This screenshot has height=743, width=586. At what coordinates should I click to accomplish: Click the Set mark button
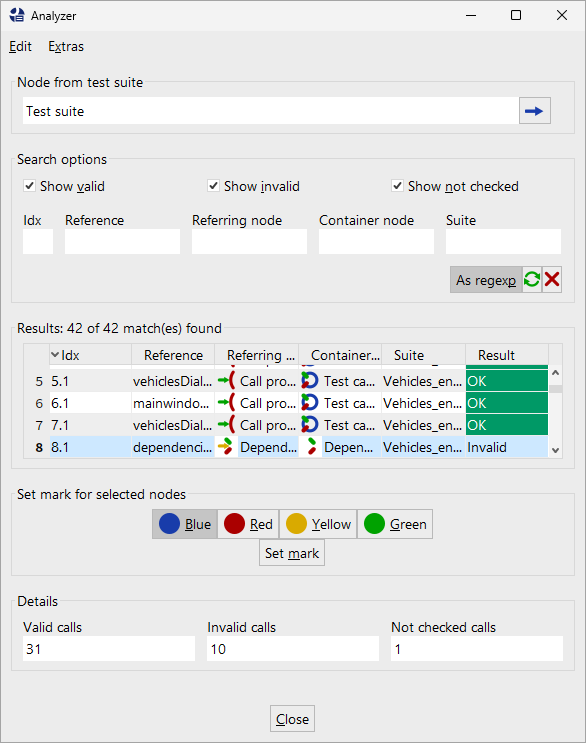click(292, 553)
